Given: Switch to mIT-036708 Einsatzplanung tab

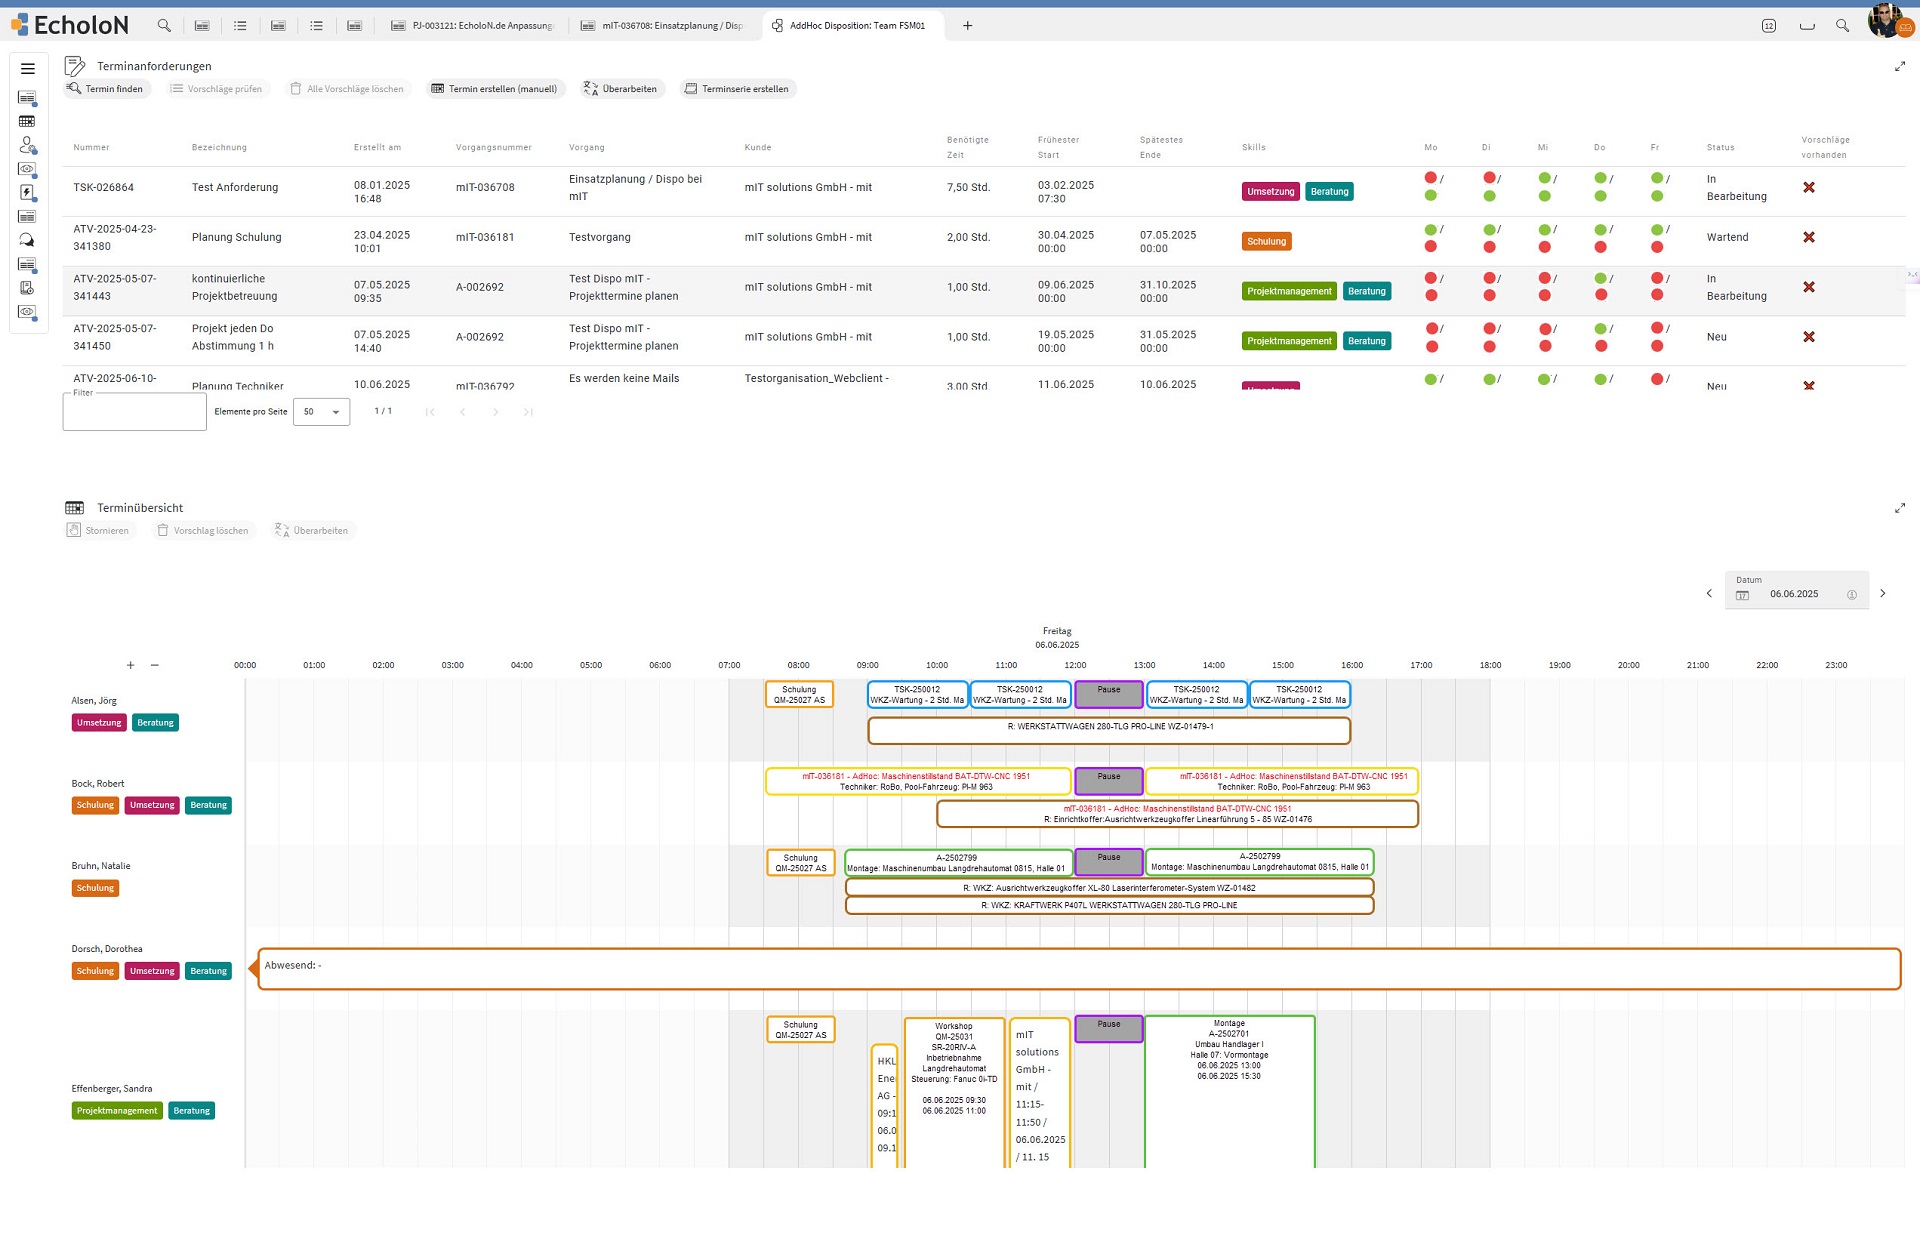Looking at the screenshot, I should coord(662,26).
